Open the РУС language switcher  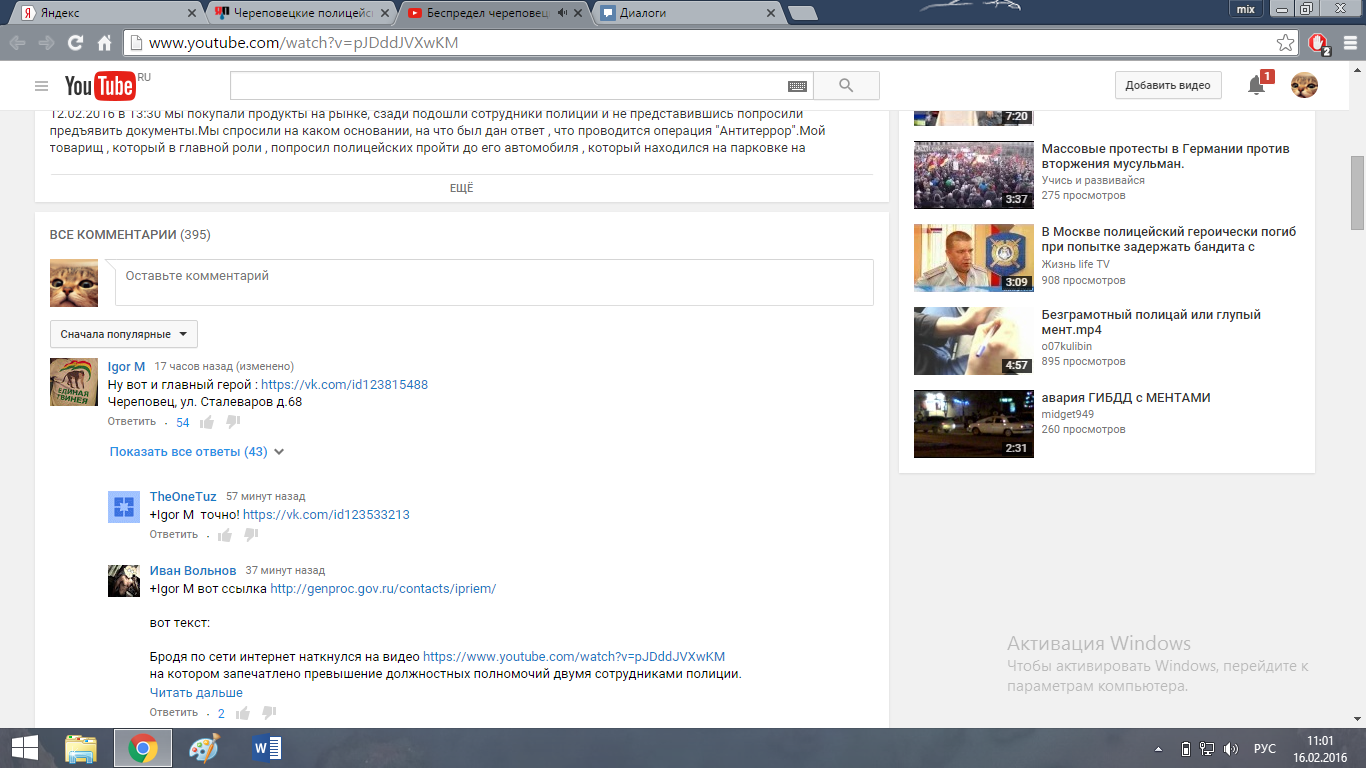1265,749
